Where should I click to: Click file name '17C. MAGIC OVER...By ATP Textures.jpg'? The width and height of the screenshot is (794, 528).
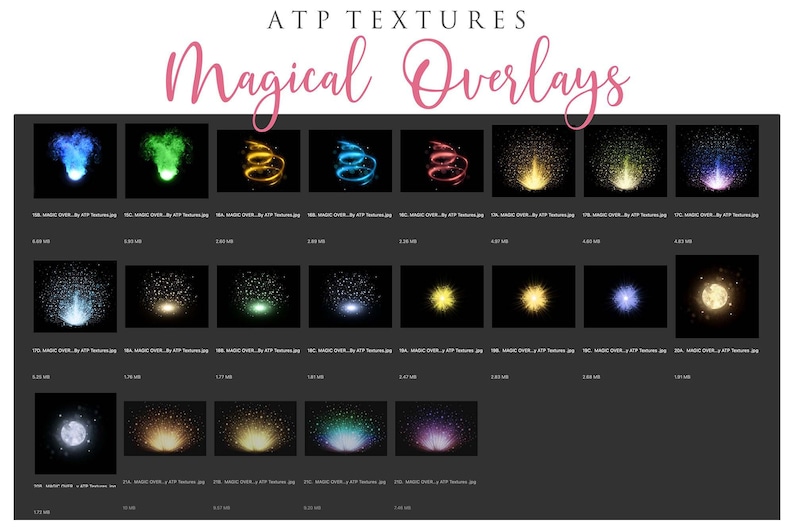[x=716, y=215]
